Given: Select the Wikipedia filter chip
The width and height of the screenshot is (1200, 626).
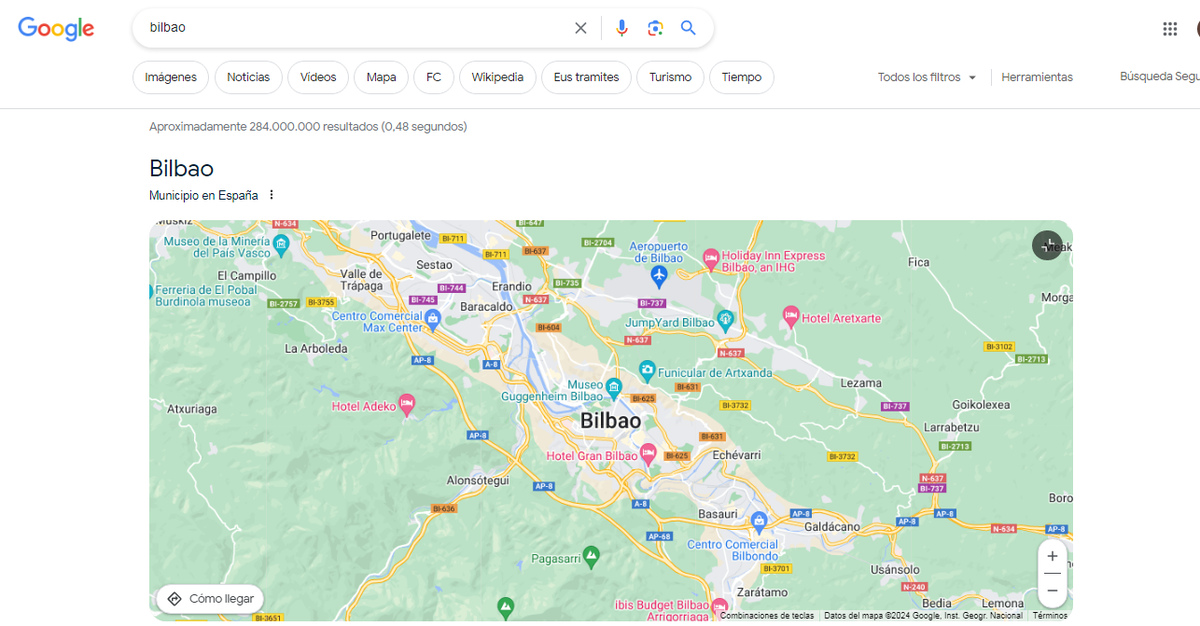Looking at the screenshot, I should point(498,77).
